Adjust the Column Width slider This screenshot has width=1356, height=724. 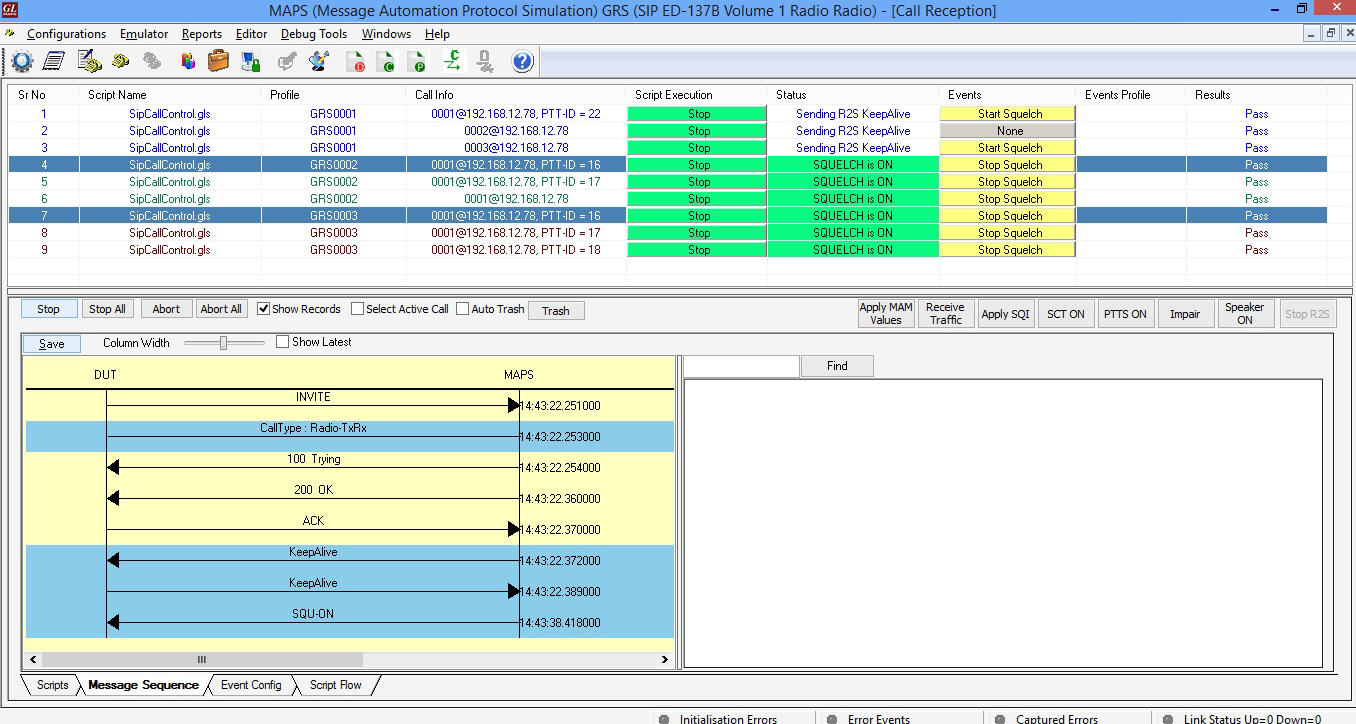click(224, 343)
